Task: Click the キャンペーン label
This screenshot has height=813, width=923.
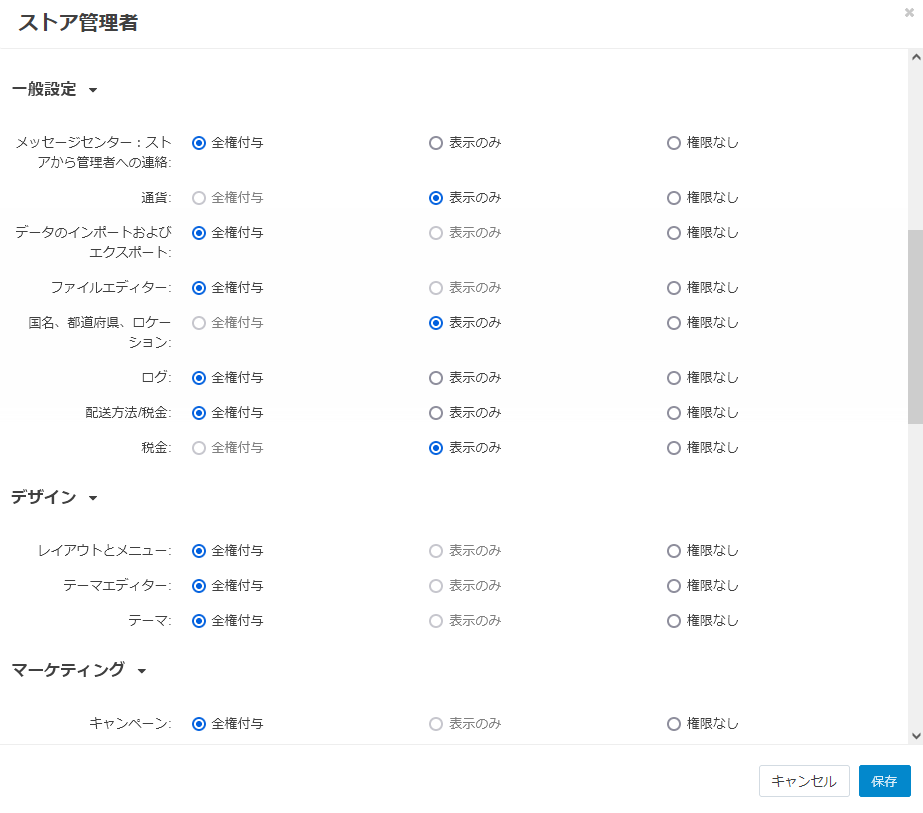Action: click(130, 723)
